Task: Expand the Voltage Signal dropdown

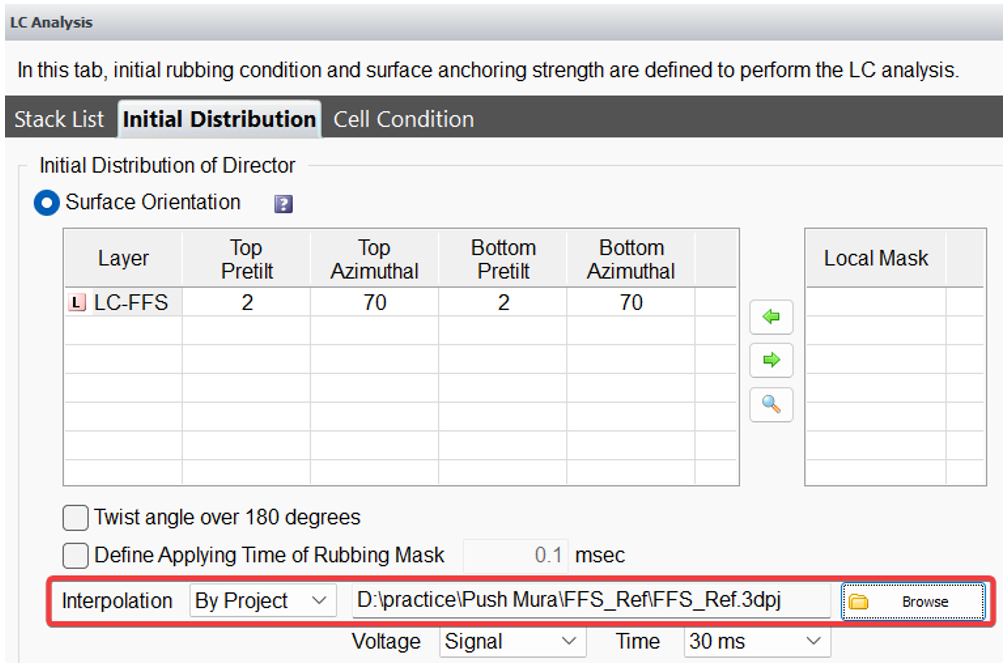Action: [x=512, y=641]
